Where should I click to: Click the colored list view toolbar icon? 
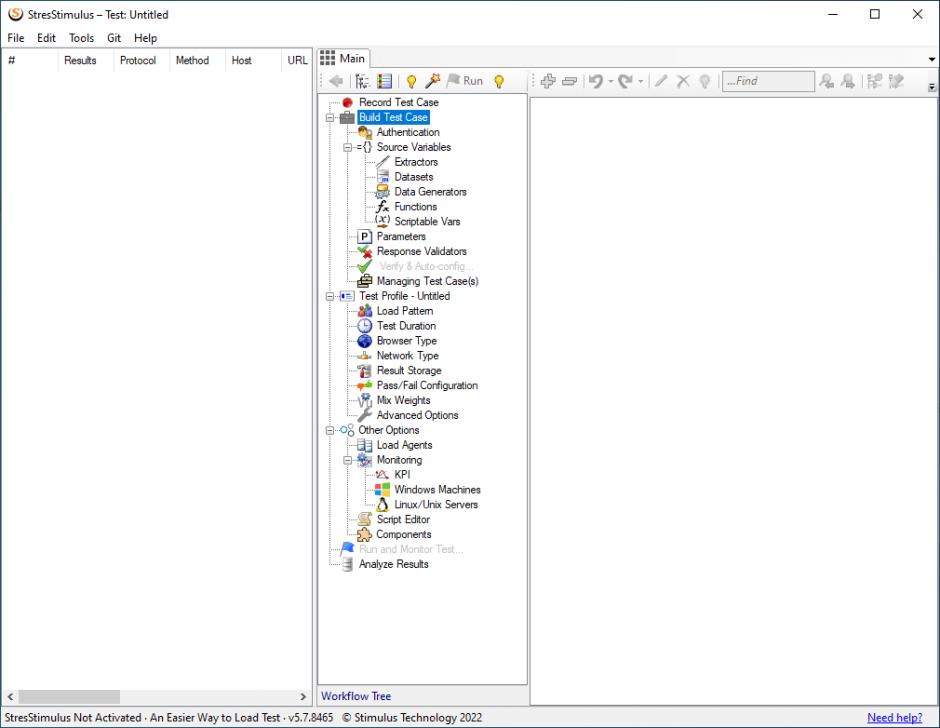(385, 81)
